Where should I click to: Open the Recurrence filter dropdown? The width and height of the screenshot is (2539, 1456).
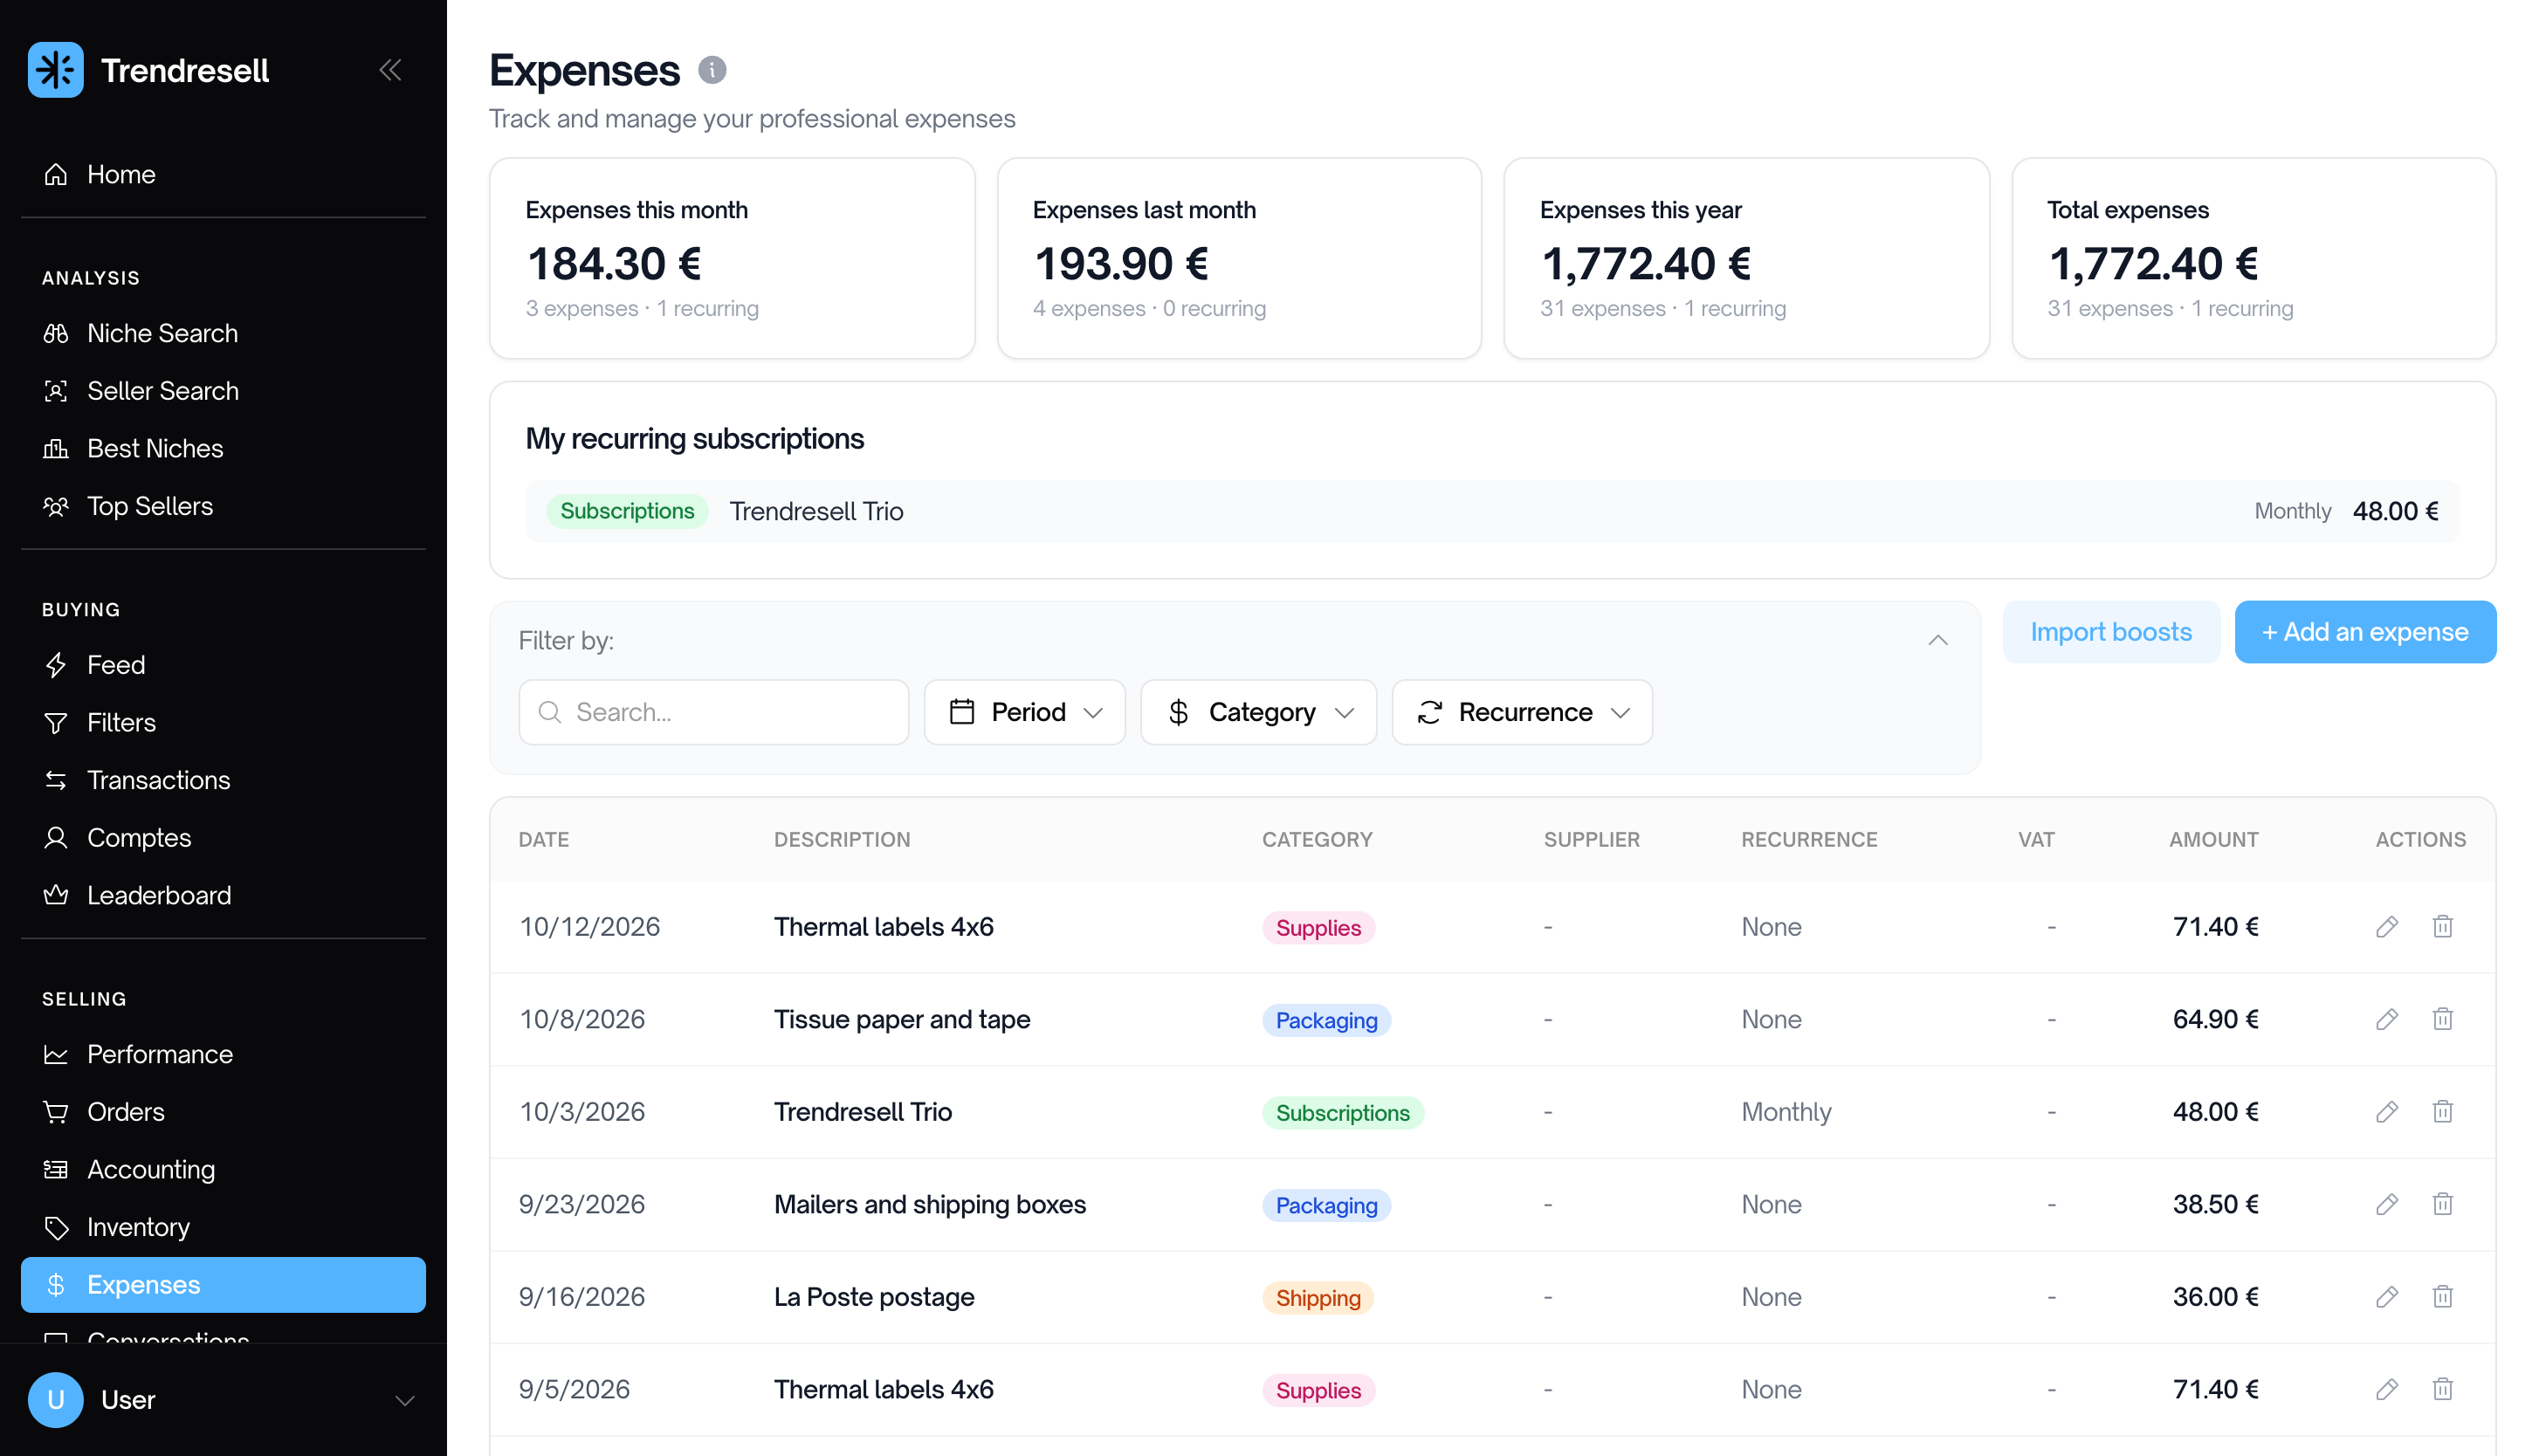coord(1521,712)
